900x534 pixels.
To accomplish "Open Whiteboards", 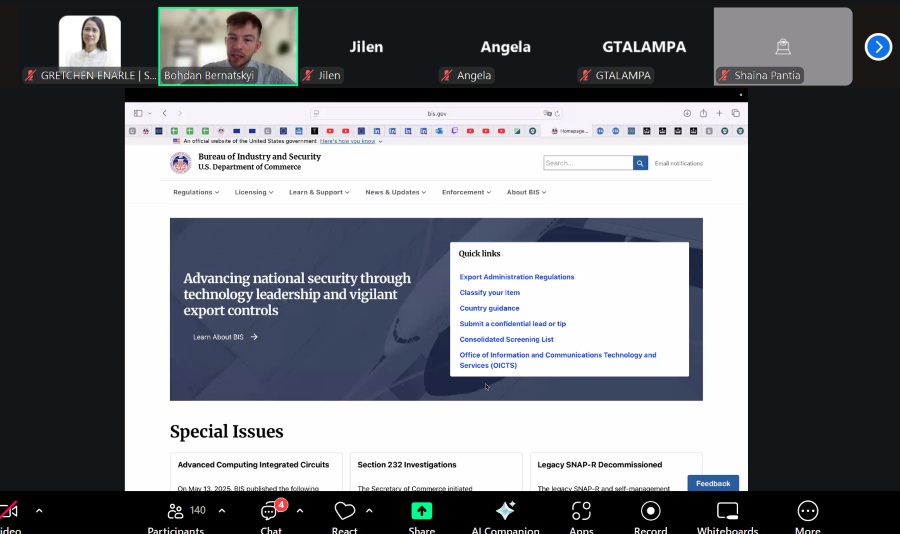I will [727, 518].
